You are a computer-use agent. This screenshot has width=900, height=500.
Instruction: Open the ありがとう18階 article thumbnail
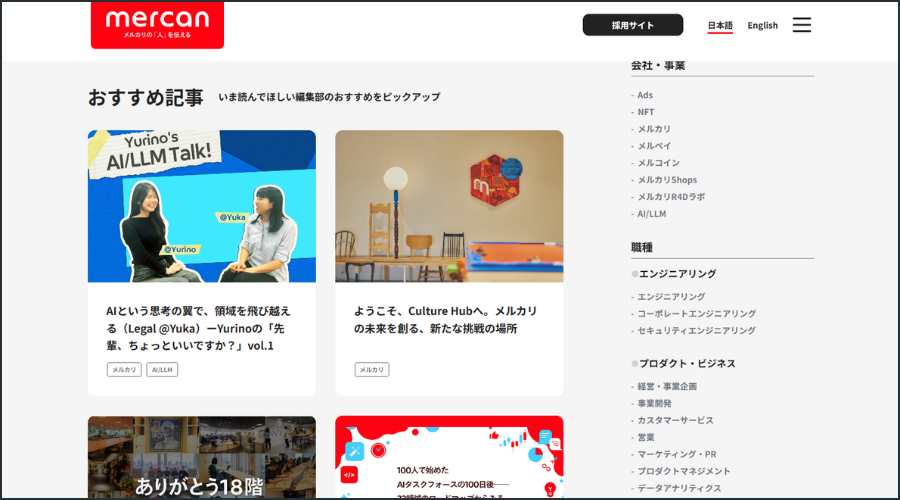[x=201, y=457]
